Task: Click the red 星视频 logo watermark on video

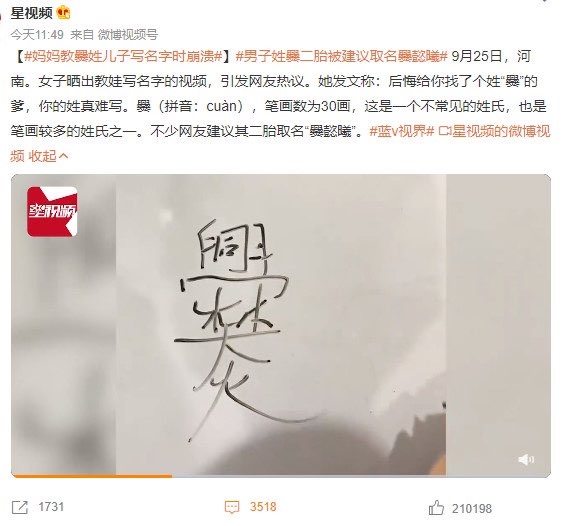Action: pyautogui.click(x=52, y=212)
